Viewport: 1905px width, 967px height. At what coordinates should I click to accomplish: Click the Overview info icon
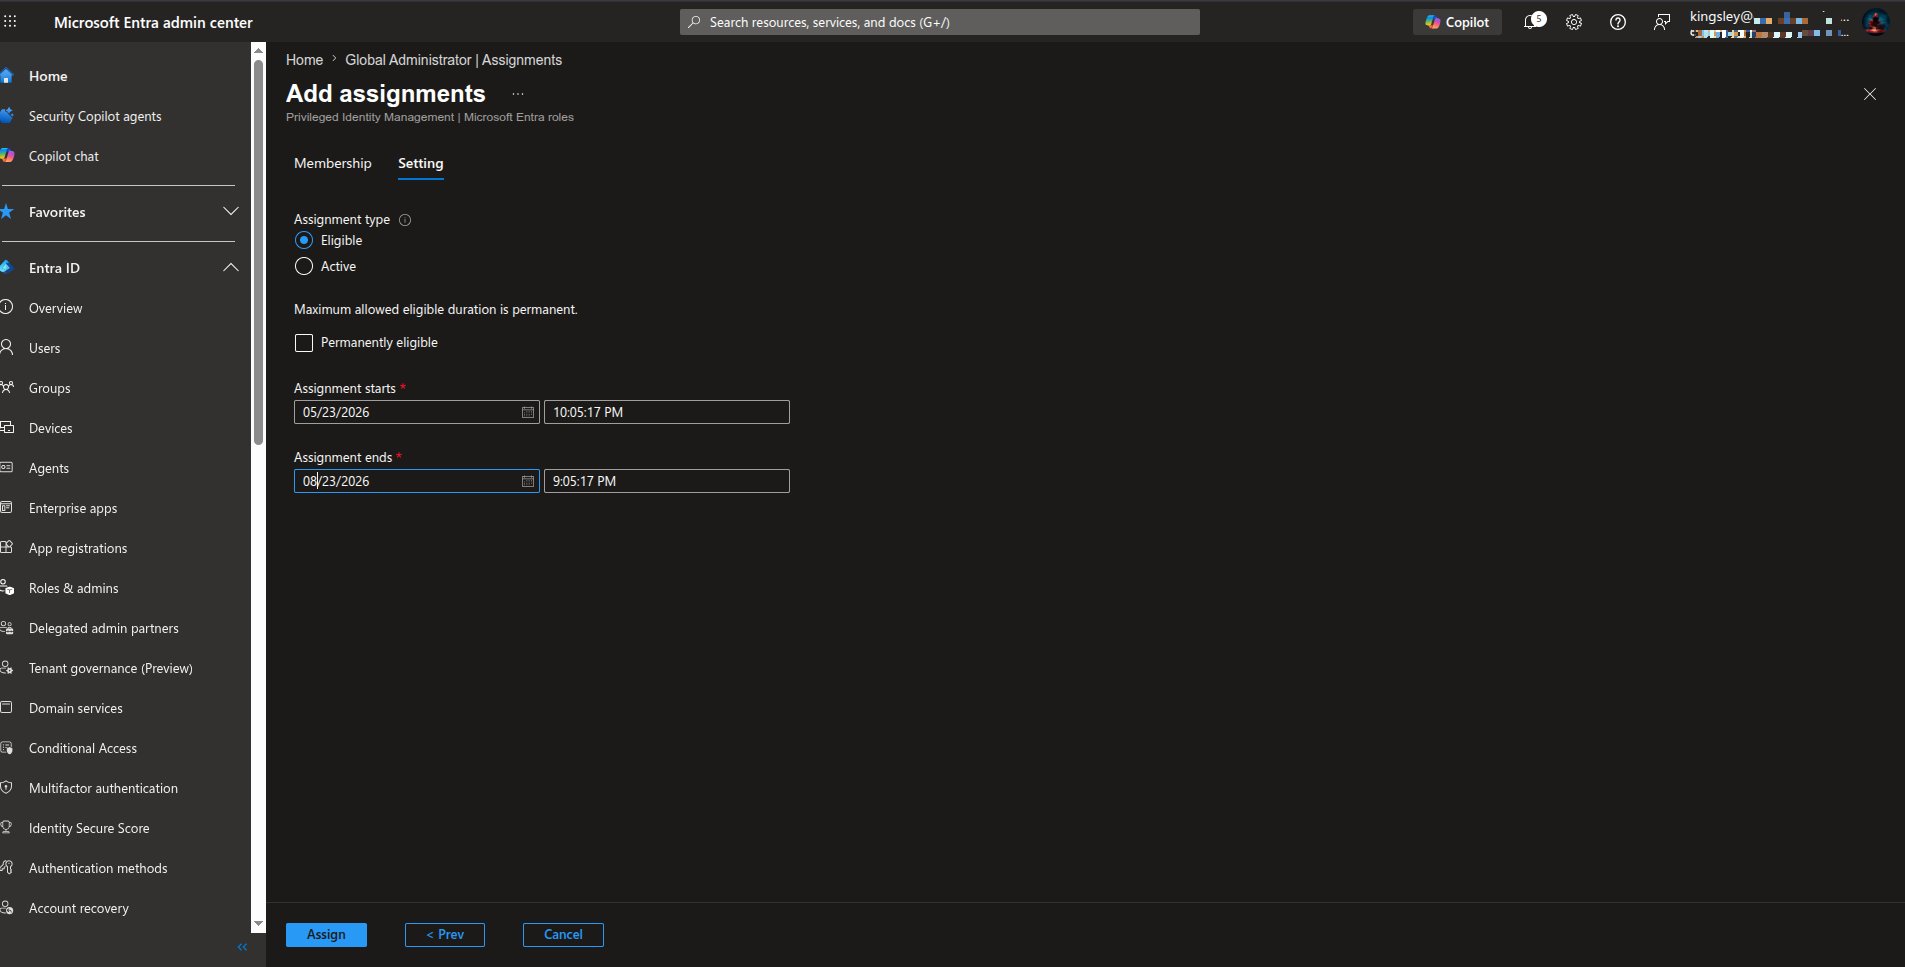click(x=6, y=308)
